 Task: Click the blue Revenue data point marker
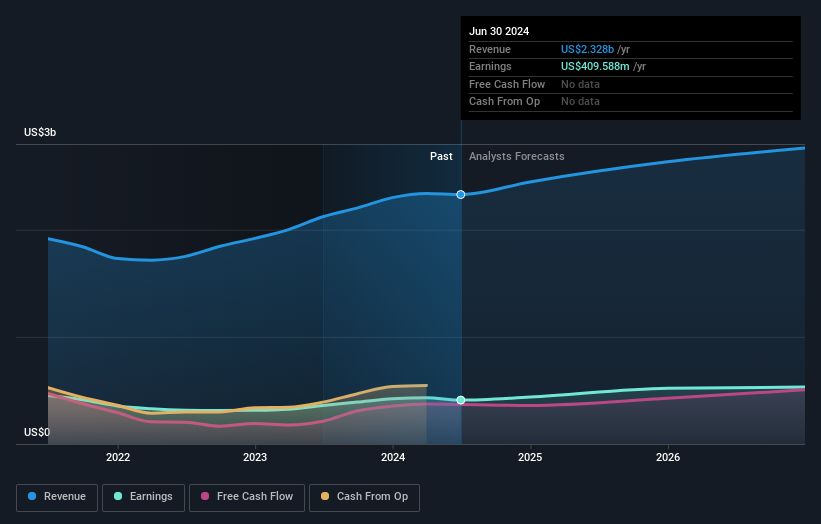[461, 195]
